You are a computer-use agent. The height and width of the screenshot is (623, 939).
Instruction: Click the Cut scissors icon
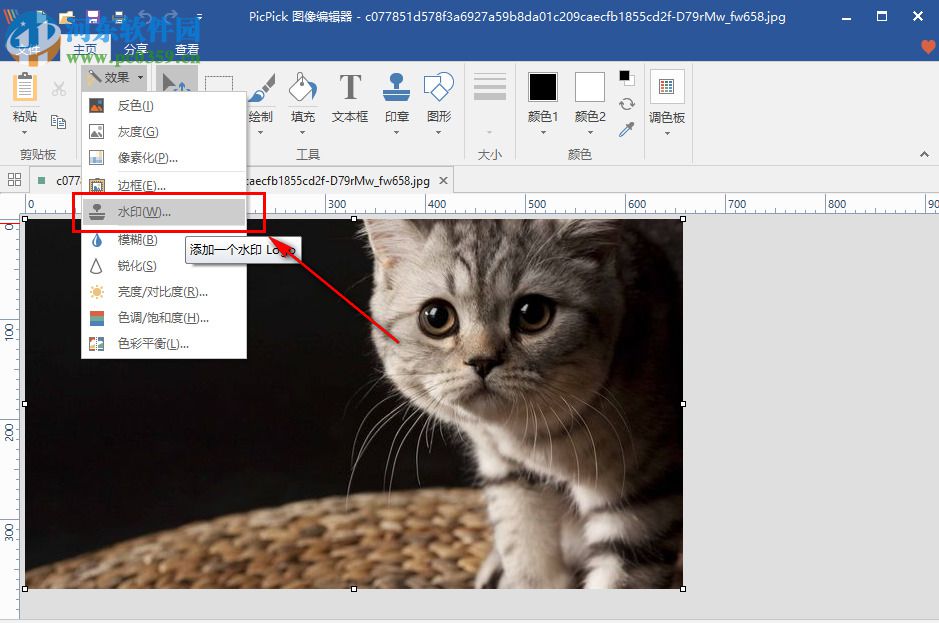[x=59, y=89]
